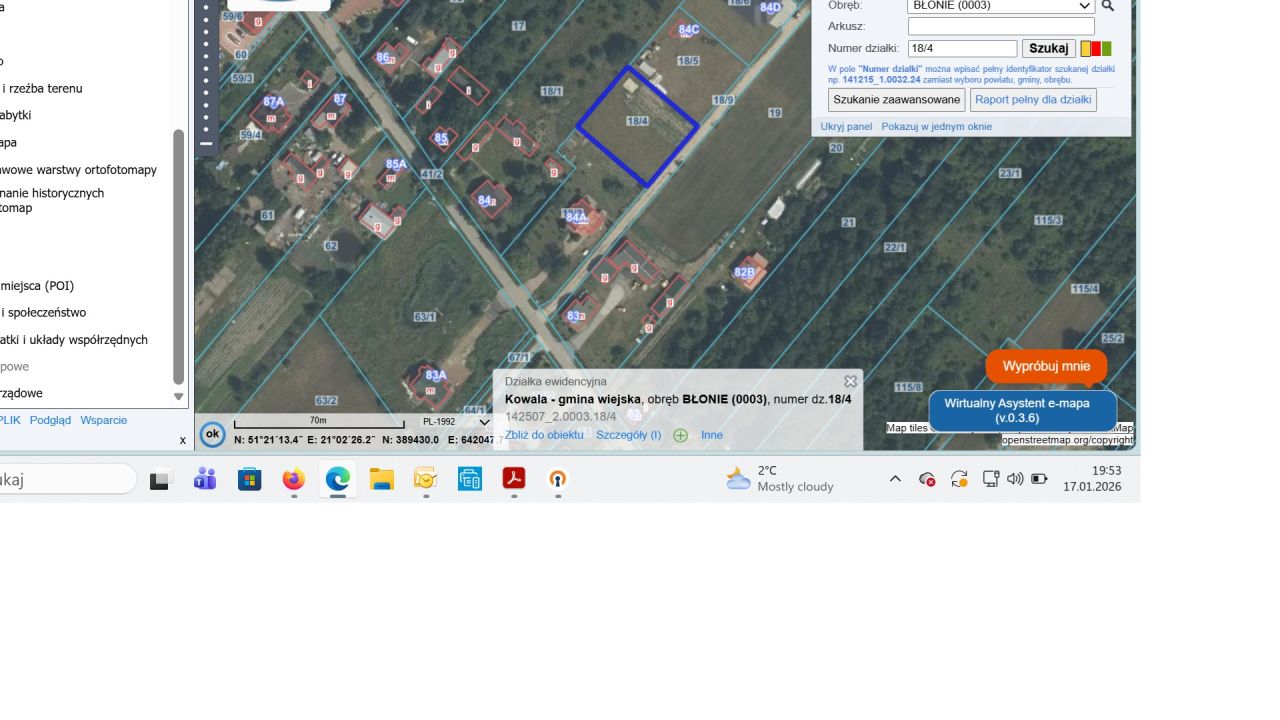Open Microsoft Teams from the taskbar
Image resolution: width=1280 pixels, height=720 pixels.
click(205, 480)
